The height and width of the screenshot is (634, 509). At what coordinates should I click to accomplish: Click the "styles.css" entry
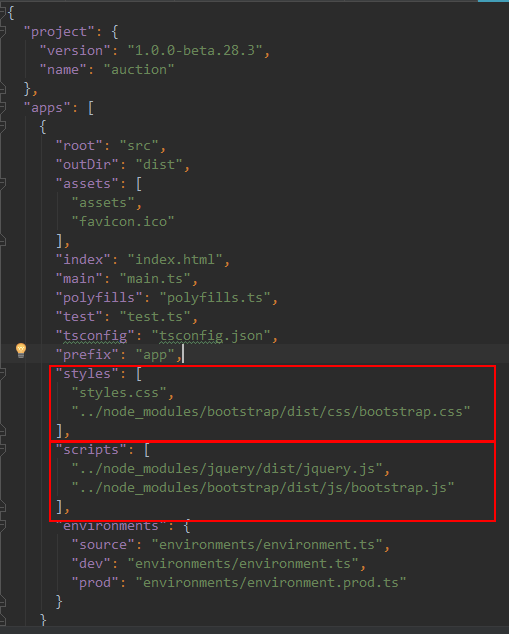pyautogui.click(x=119, y=393)
